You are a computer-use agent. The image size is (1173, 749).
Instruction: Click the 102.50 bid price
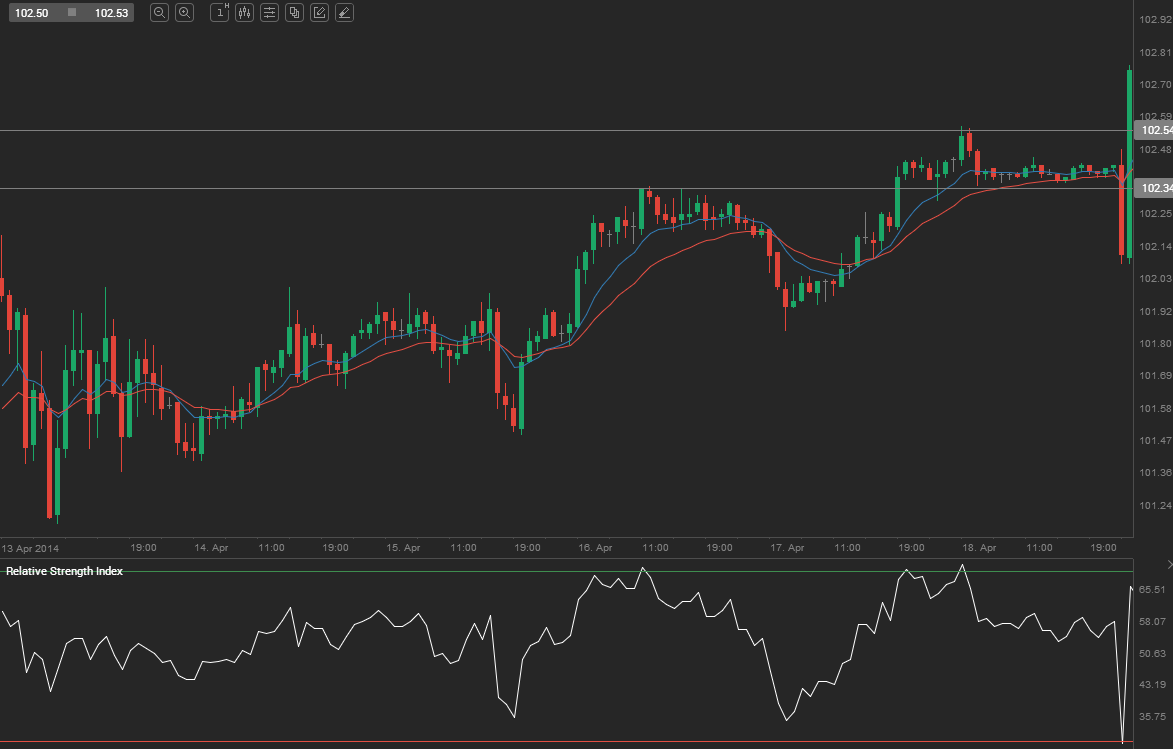coord(32,13)
